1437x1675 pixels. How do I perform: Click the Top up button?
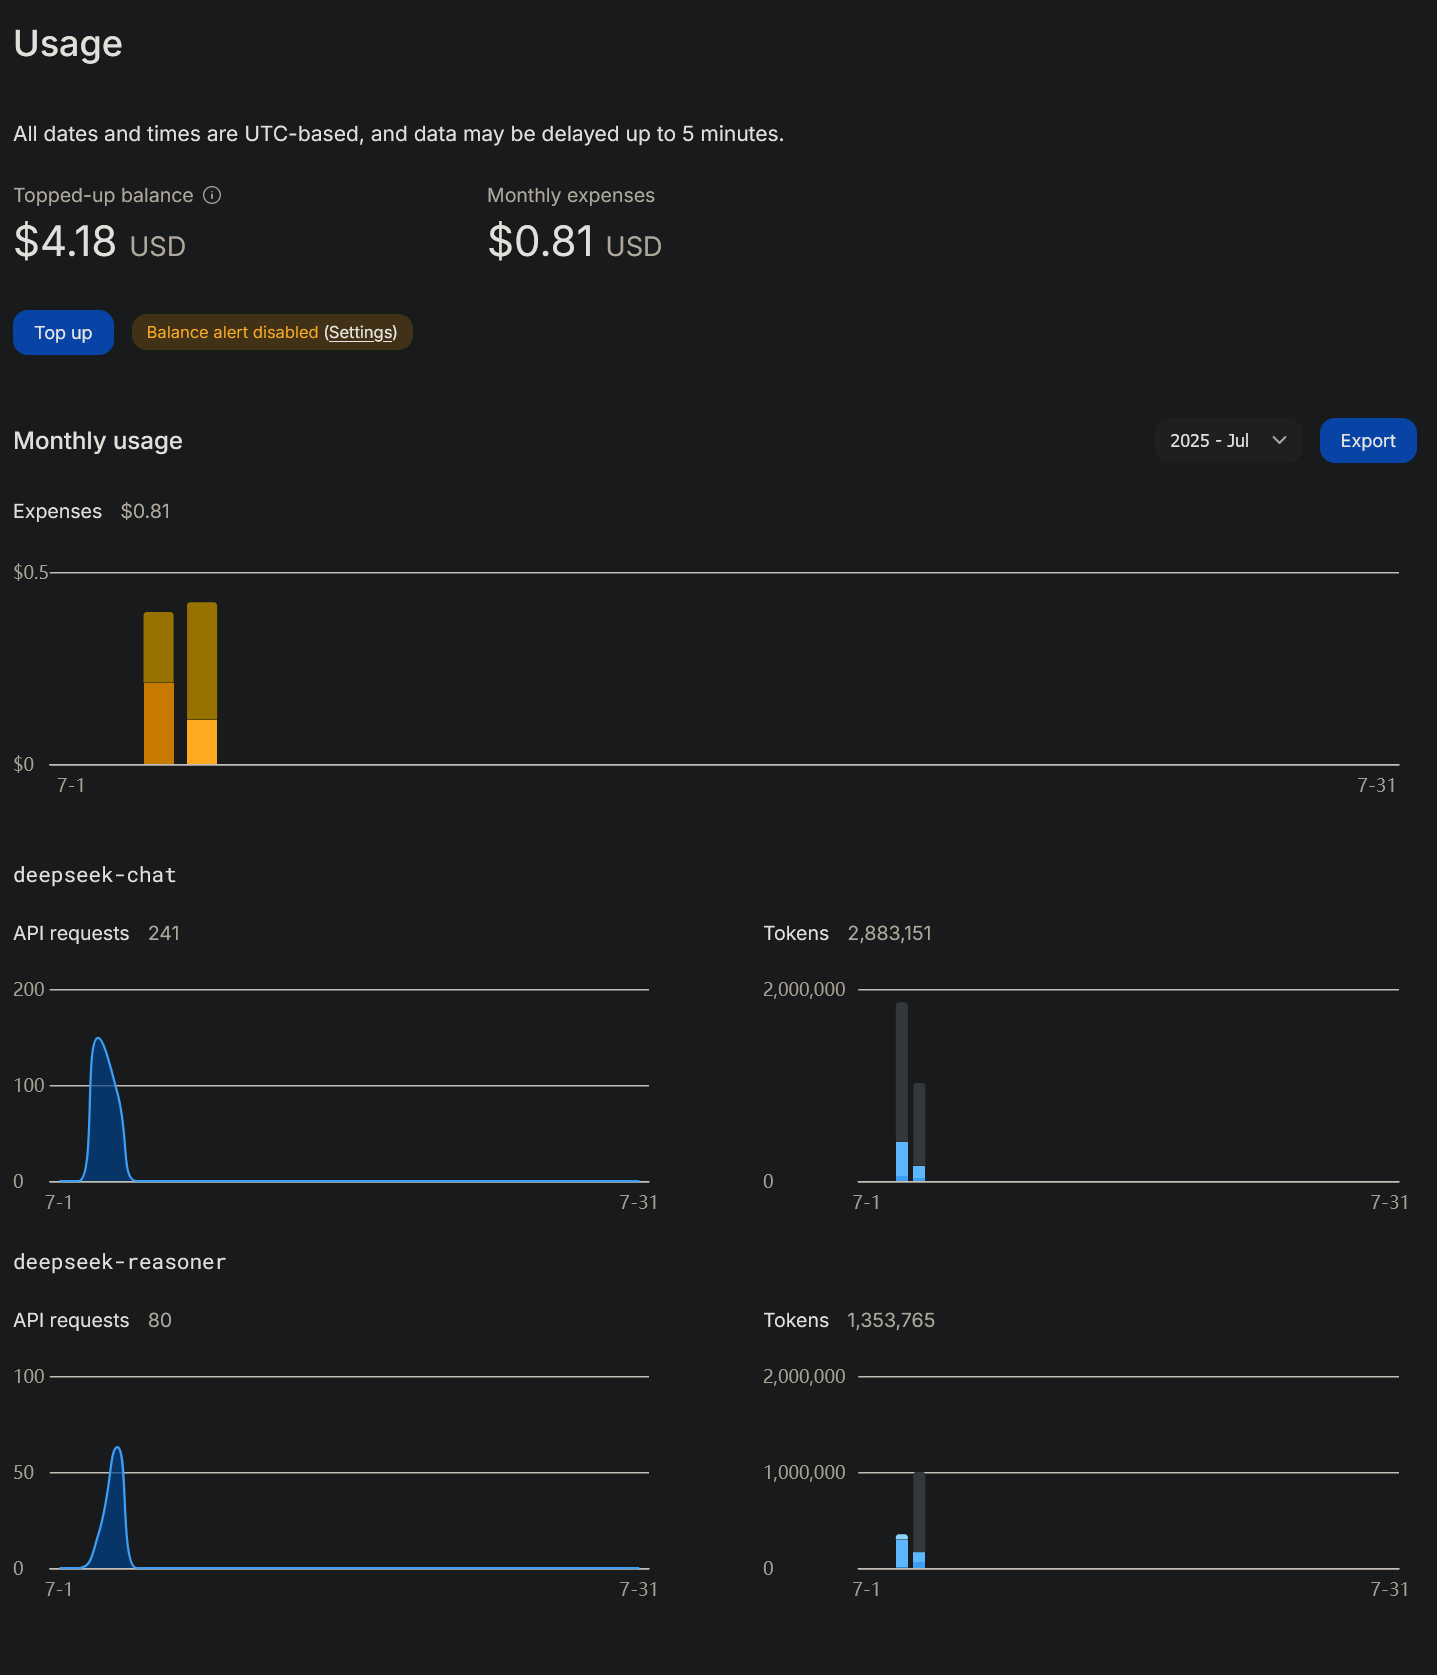coord(63,332)
